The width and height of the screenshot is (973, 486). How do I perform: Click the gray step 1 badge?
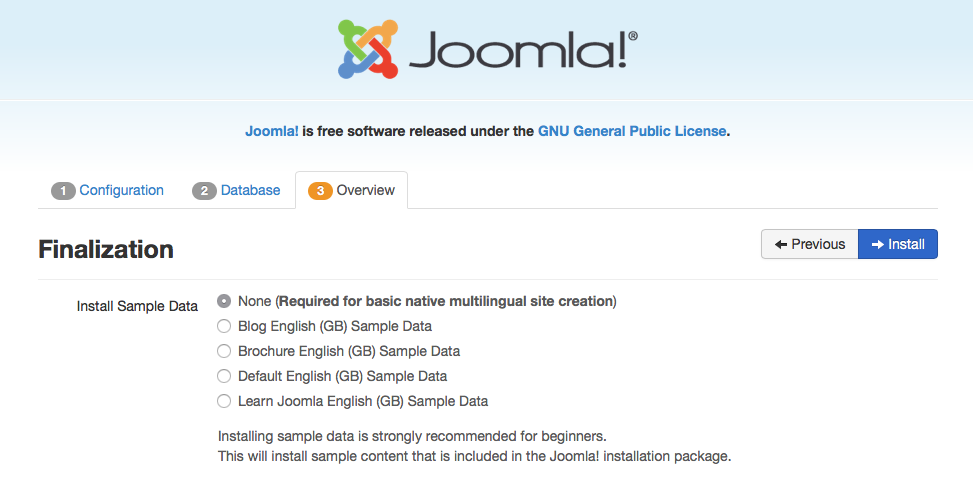63,191
